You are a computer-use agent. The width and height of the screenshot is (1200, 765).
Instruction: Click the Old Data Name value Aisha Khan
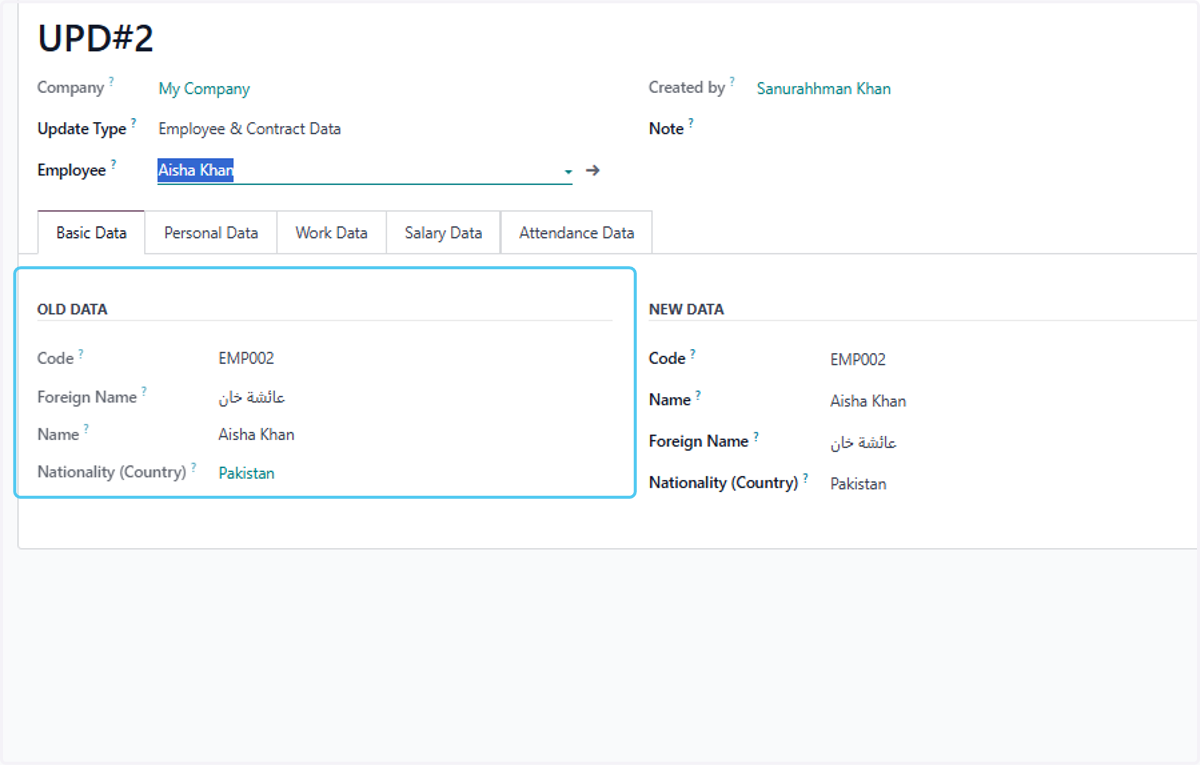point(256,435)
